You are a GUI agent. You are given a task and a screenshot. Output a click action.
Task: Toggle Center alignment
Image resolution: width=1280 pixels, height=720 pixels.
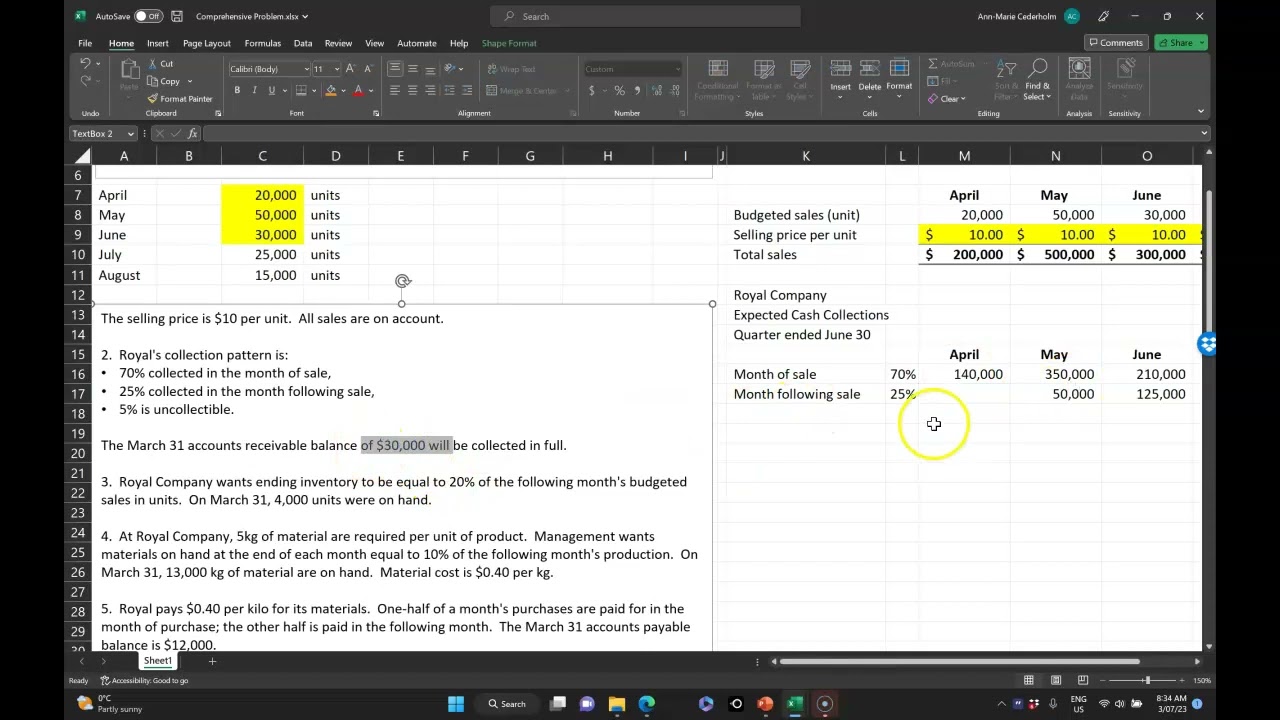click(x=412, y=90)
